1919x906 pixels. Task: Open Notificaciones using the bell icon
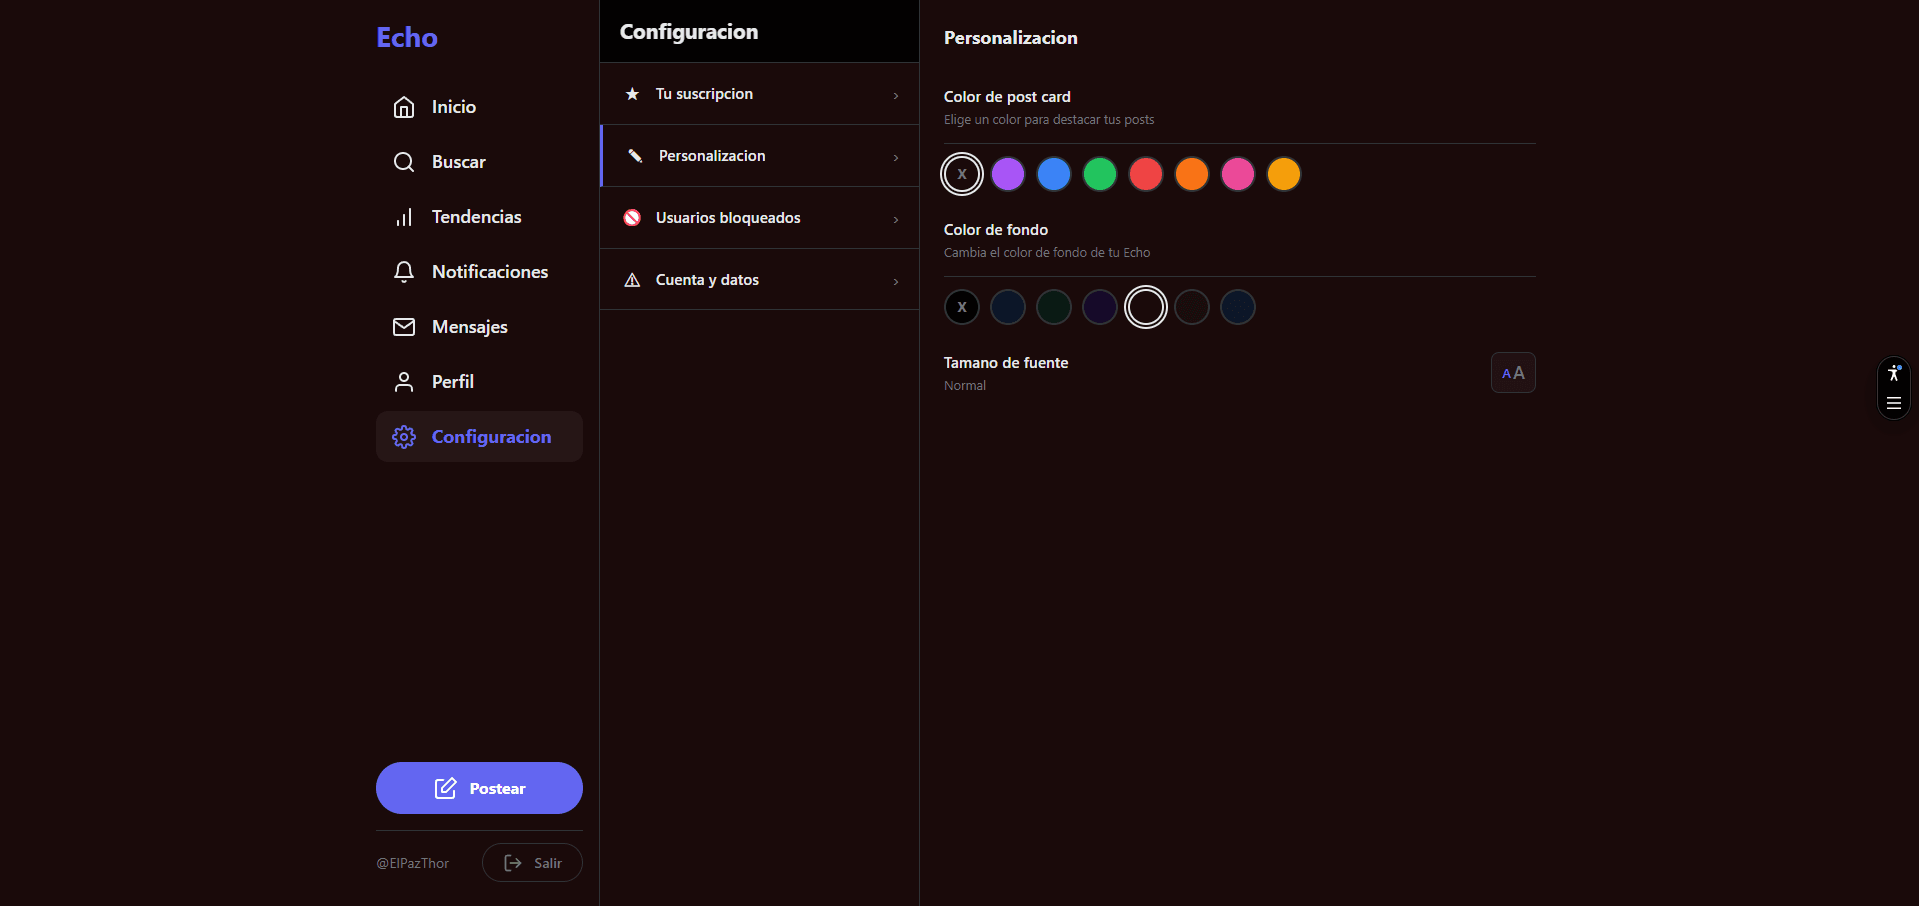[x=404, y=272]
